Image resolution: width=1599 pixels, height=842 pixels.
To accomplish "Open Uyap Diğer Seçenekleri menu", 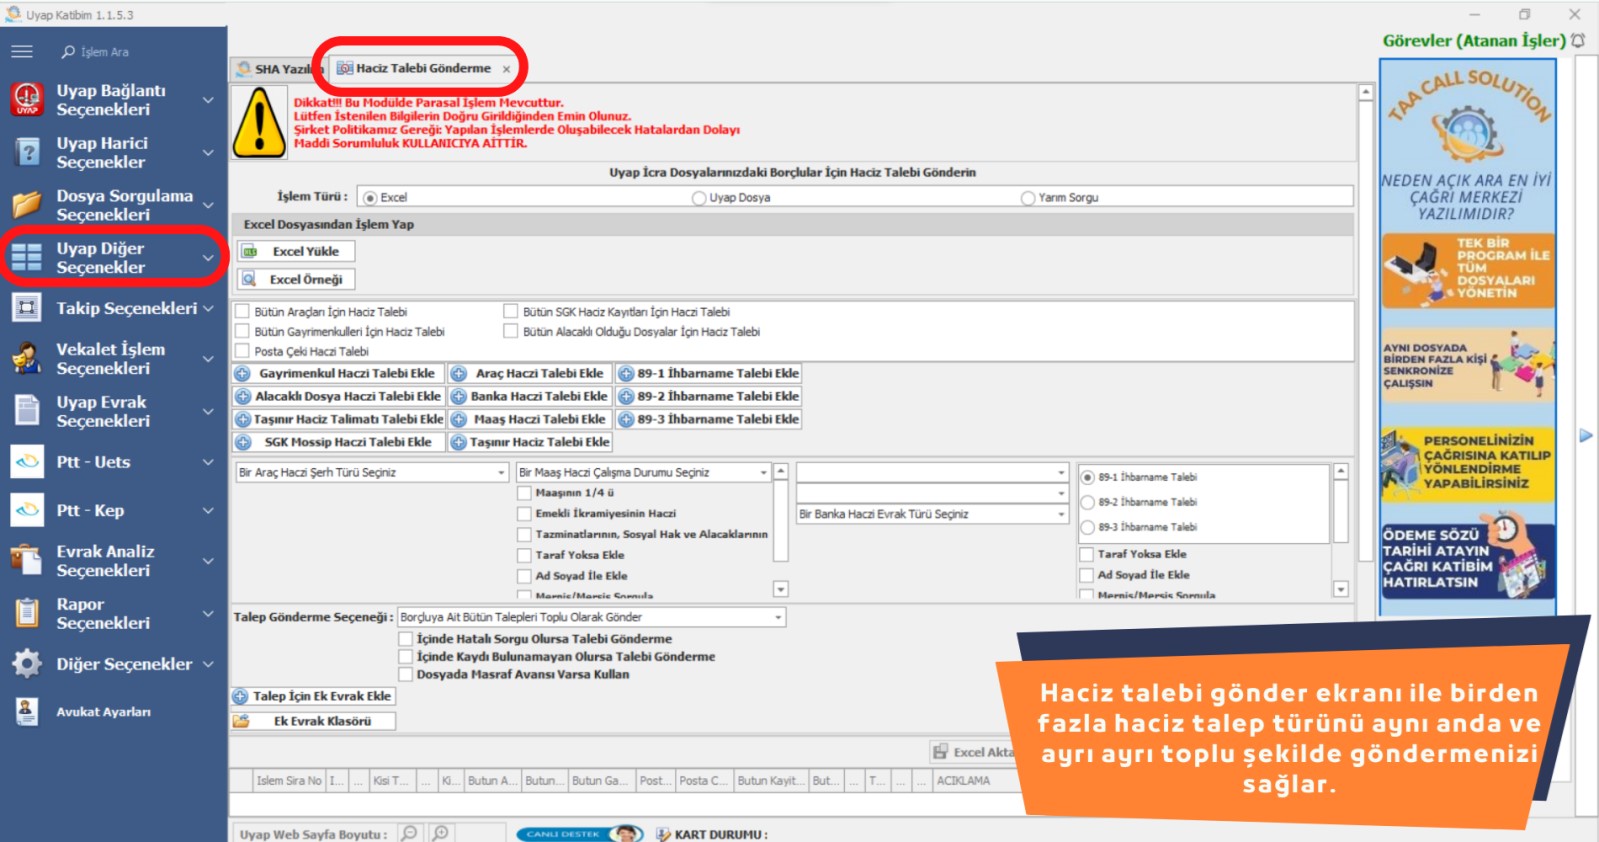I will tap(113, 257).
